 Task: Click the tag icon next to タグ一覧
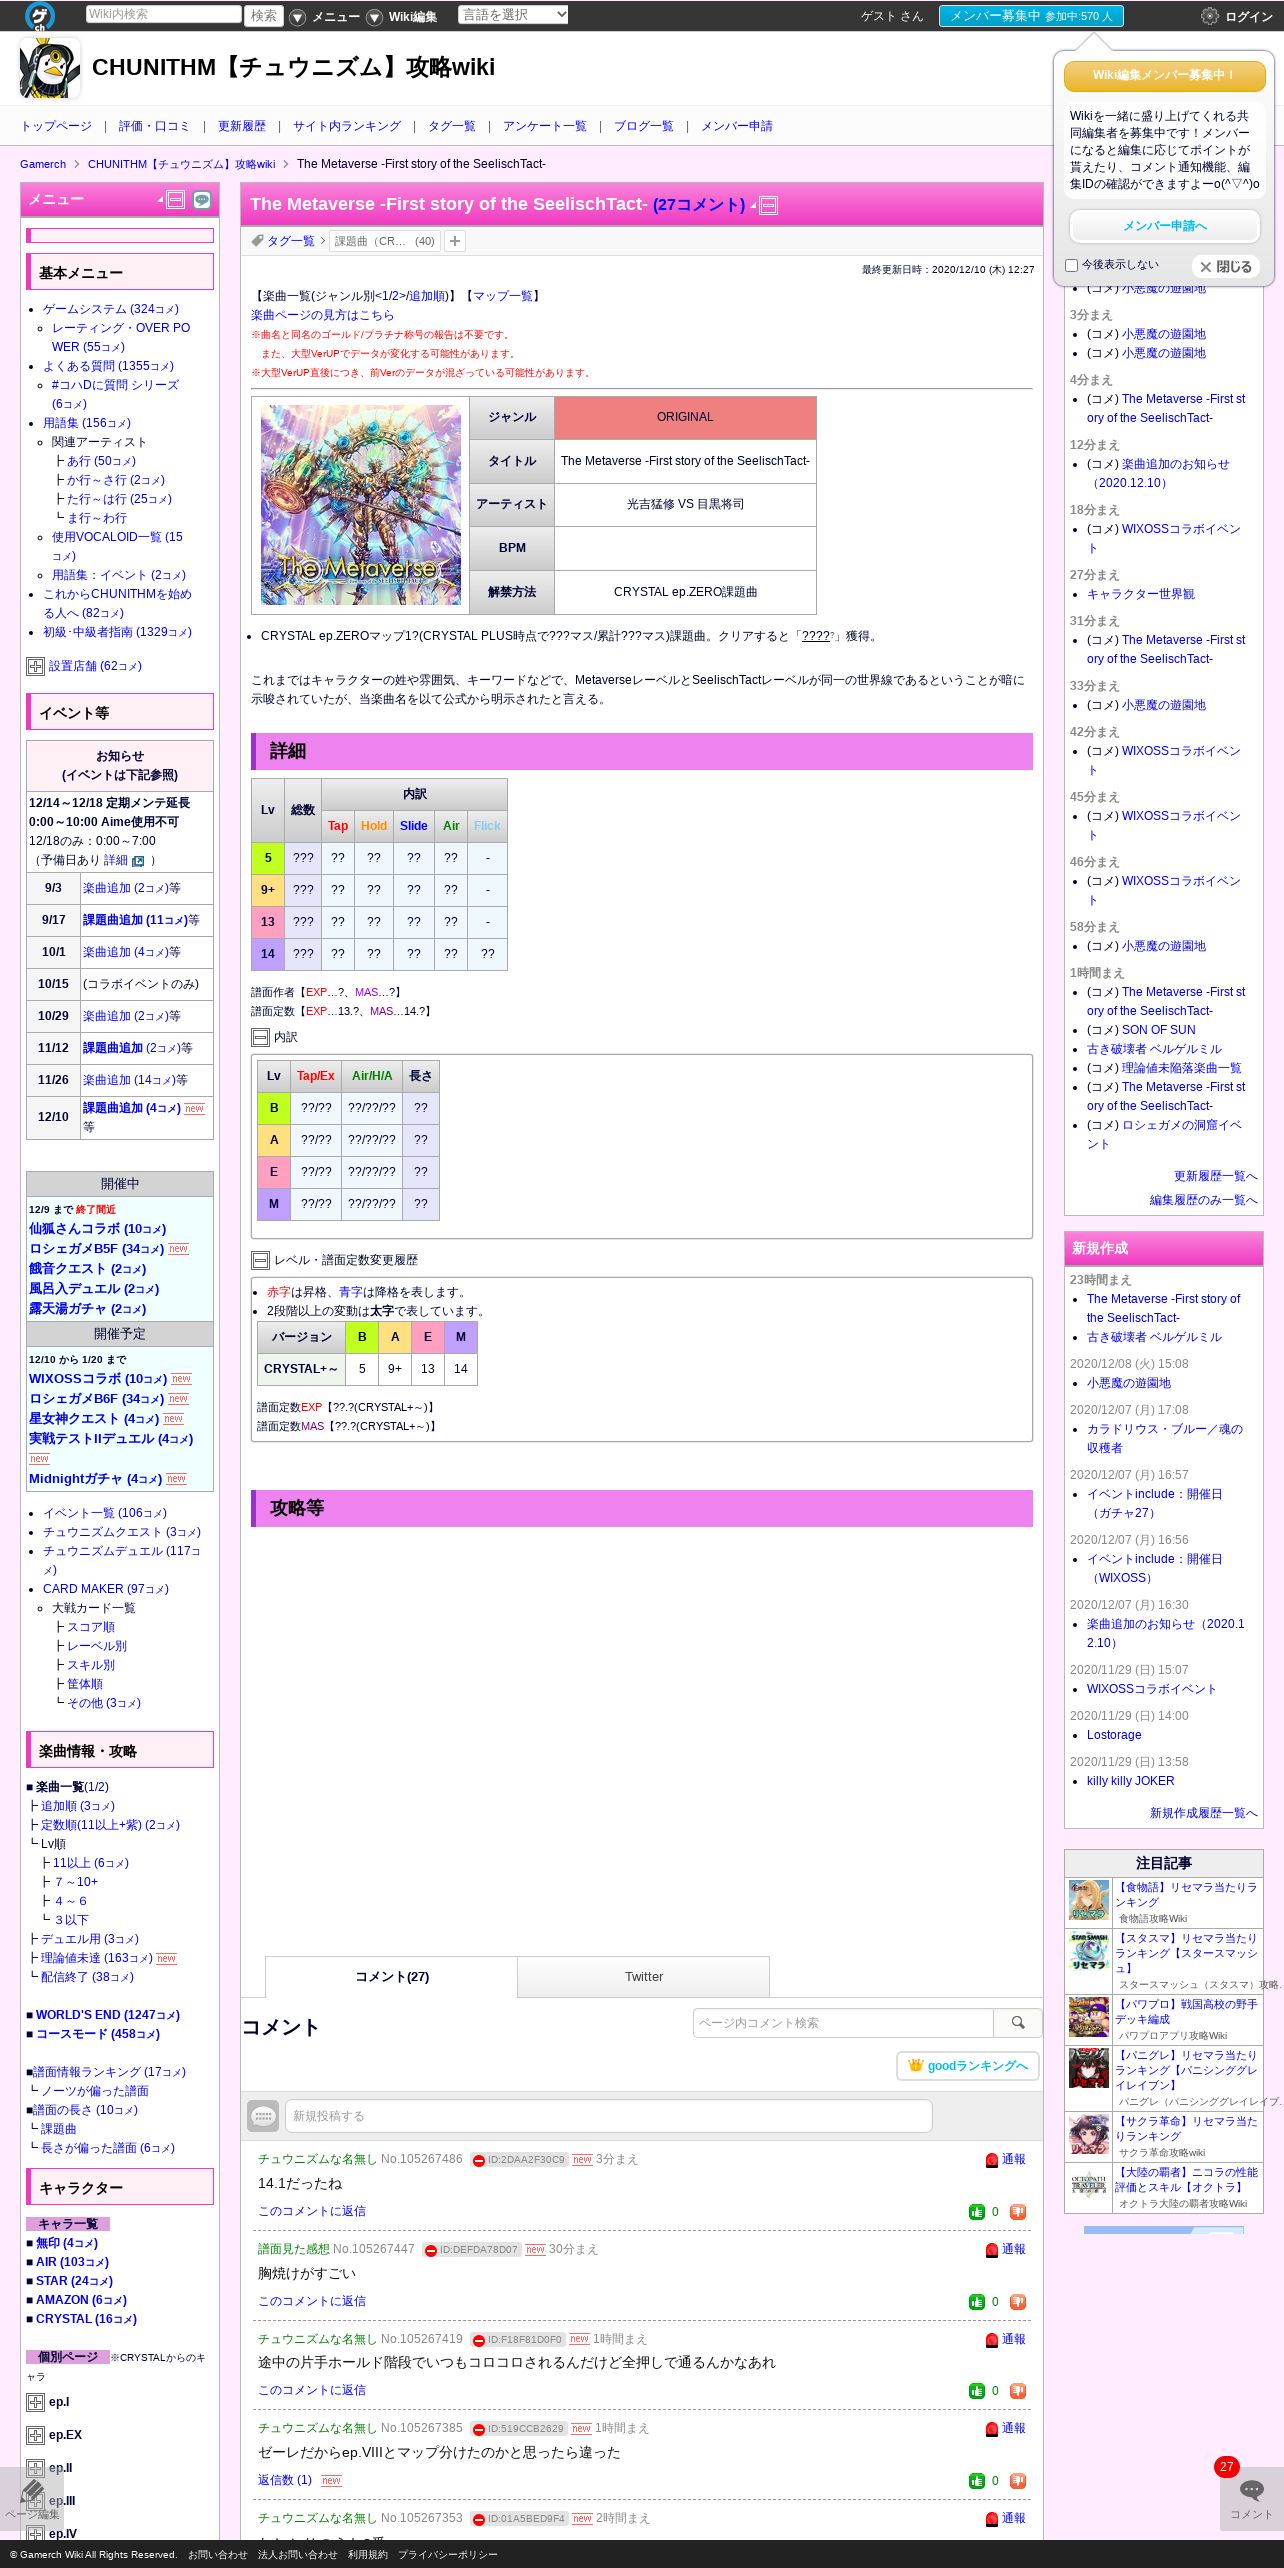pyautogui.click(x=257, y=241)
